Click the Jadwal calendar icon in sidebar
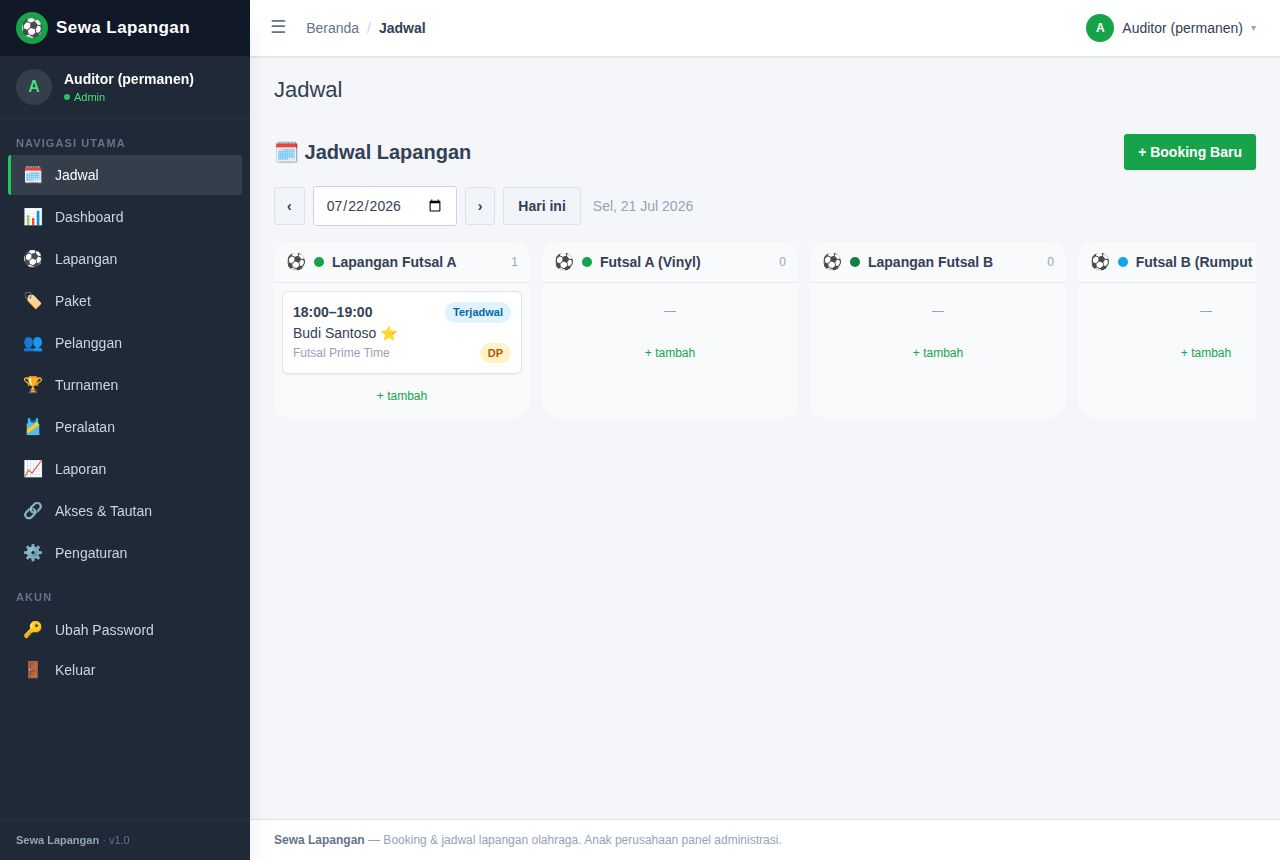The image size is (1280, 860). [x=33, y=175]
